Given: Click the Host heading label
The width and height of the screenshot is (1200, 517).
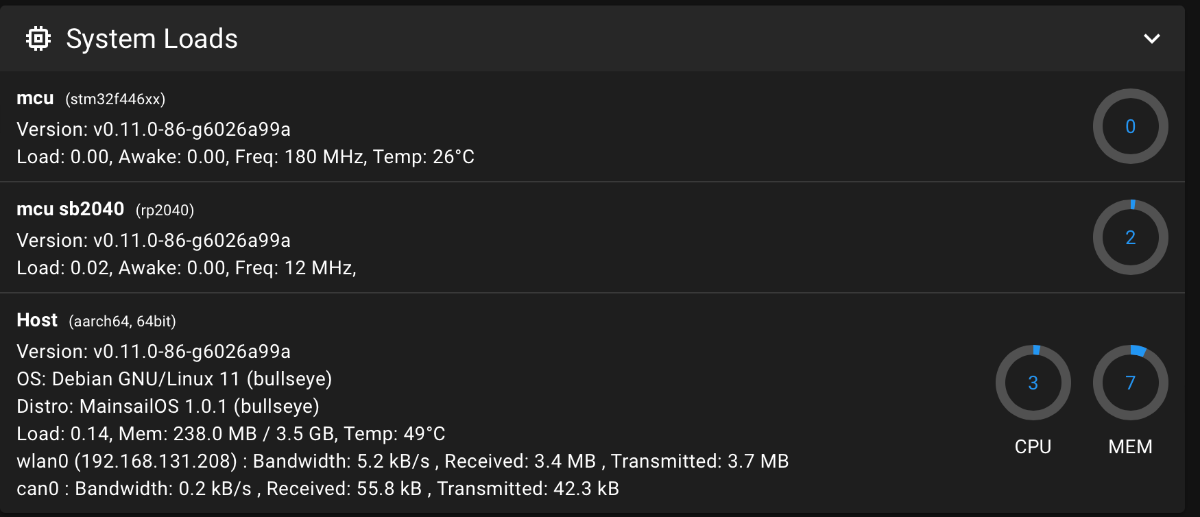Looking at the screenshot, I should coord(37,320).
